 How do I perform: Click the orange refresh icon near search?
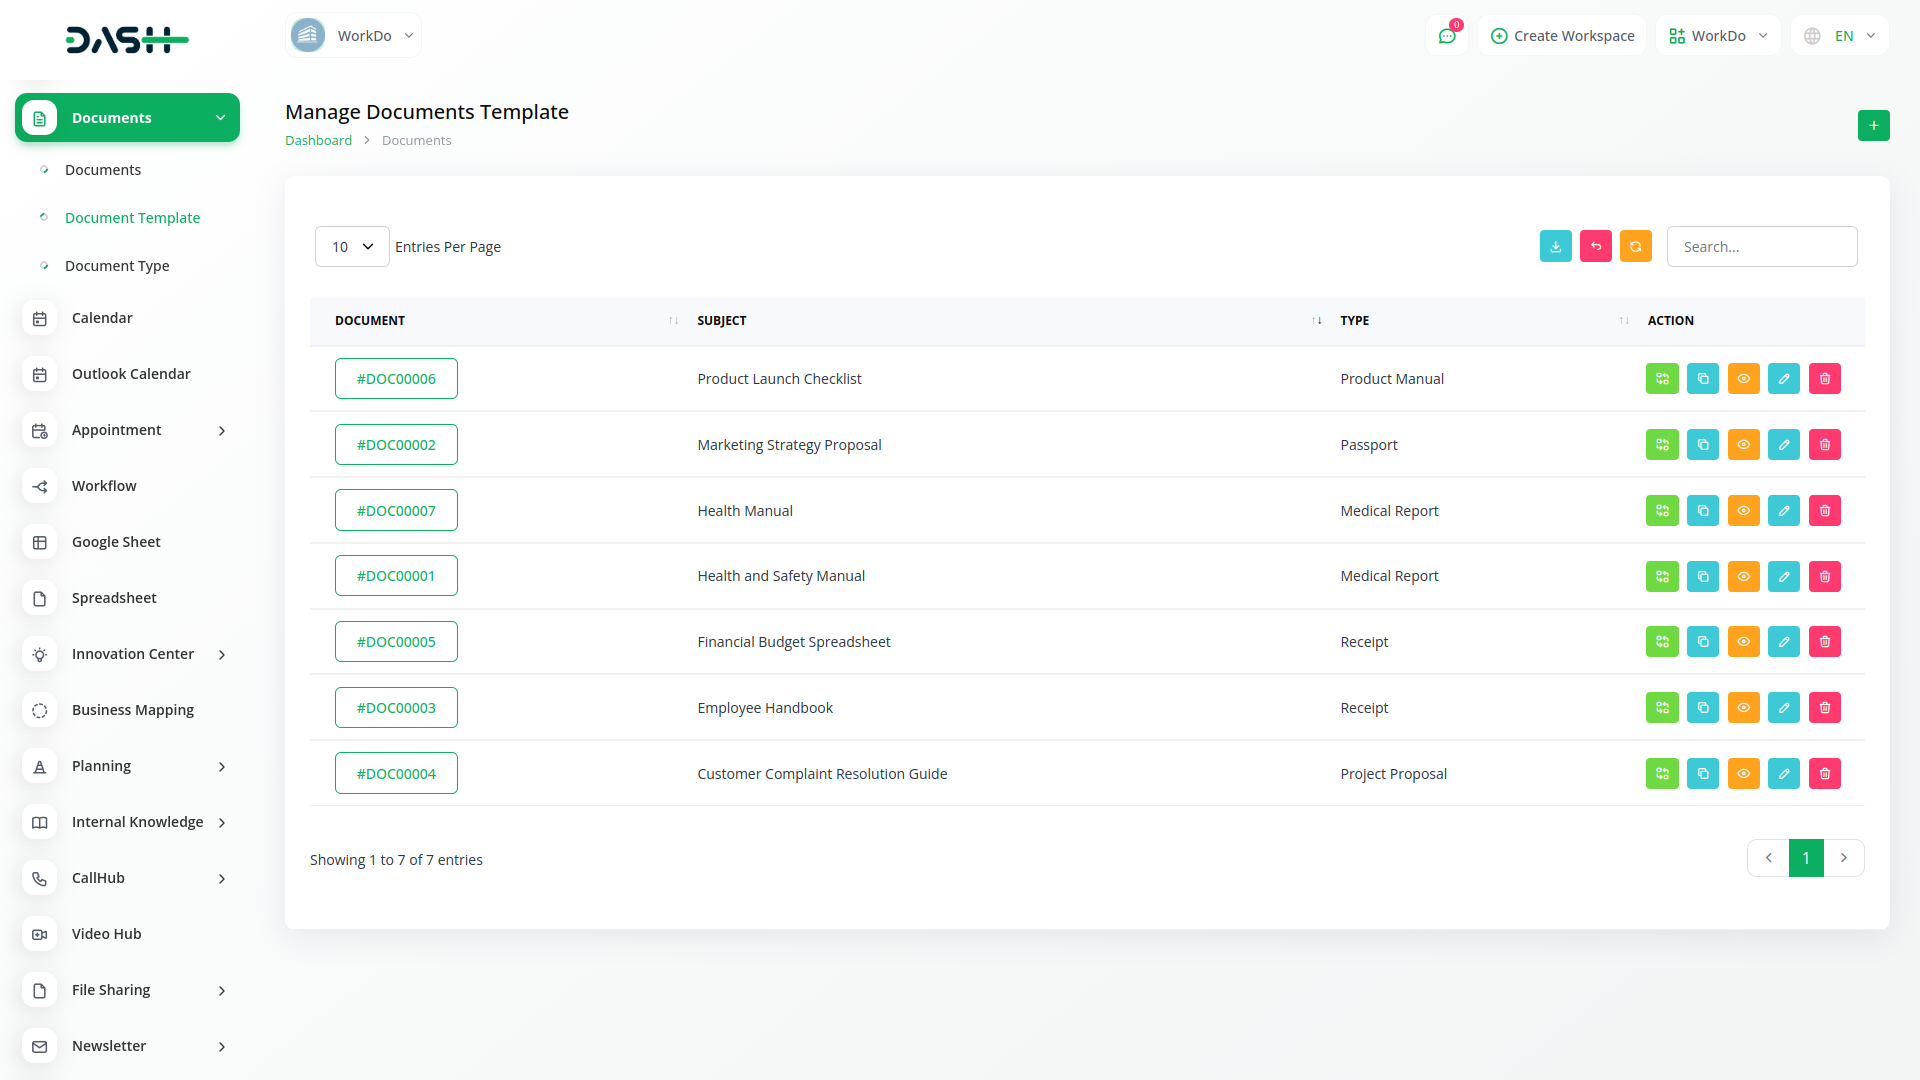pos(1635,246)
